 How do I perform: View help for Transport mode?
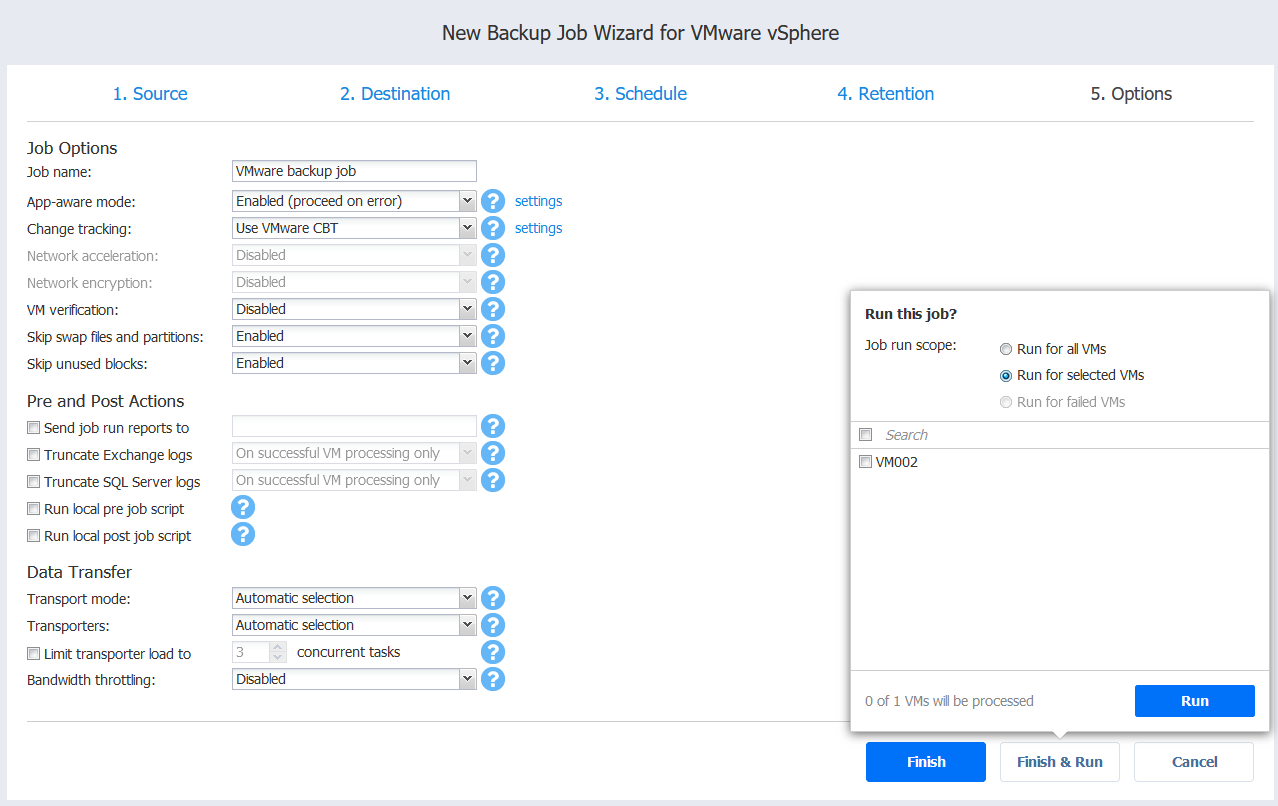pyautogui.click(x=492, y=598)
